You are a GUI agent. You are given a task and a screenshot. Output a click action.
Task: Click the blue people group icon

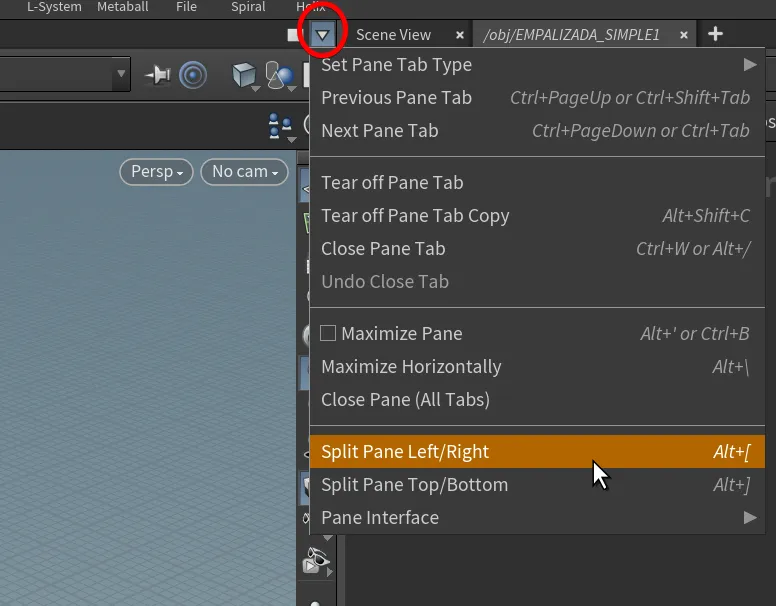(x=280, y=126)
